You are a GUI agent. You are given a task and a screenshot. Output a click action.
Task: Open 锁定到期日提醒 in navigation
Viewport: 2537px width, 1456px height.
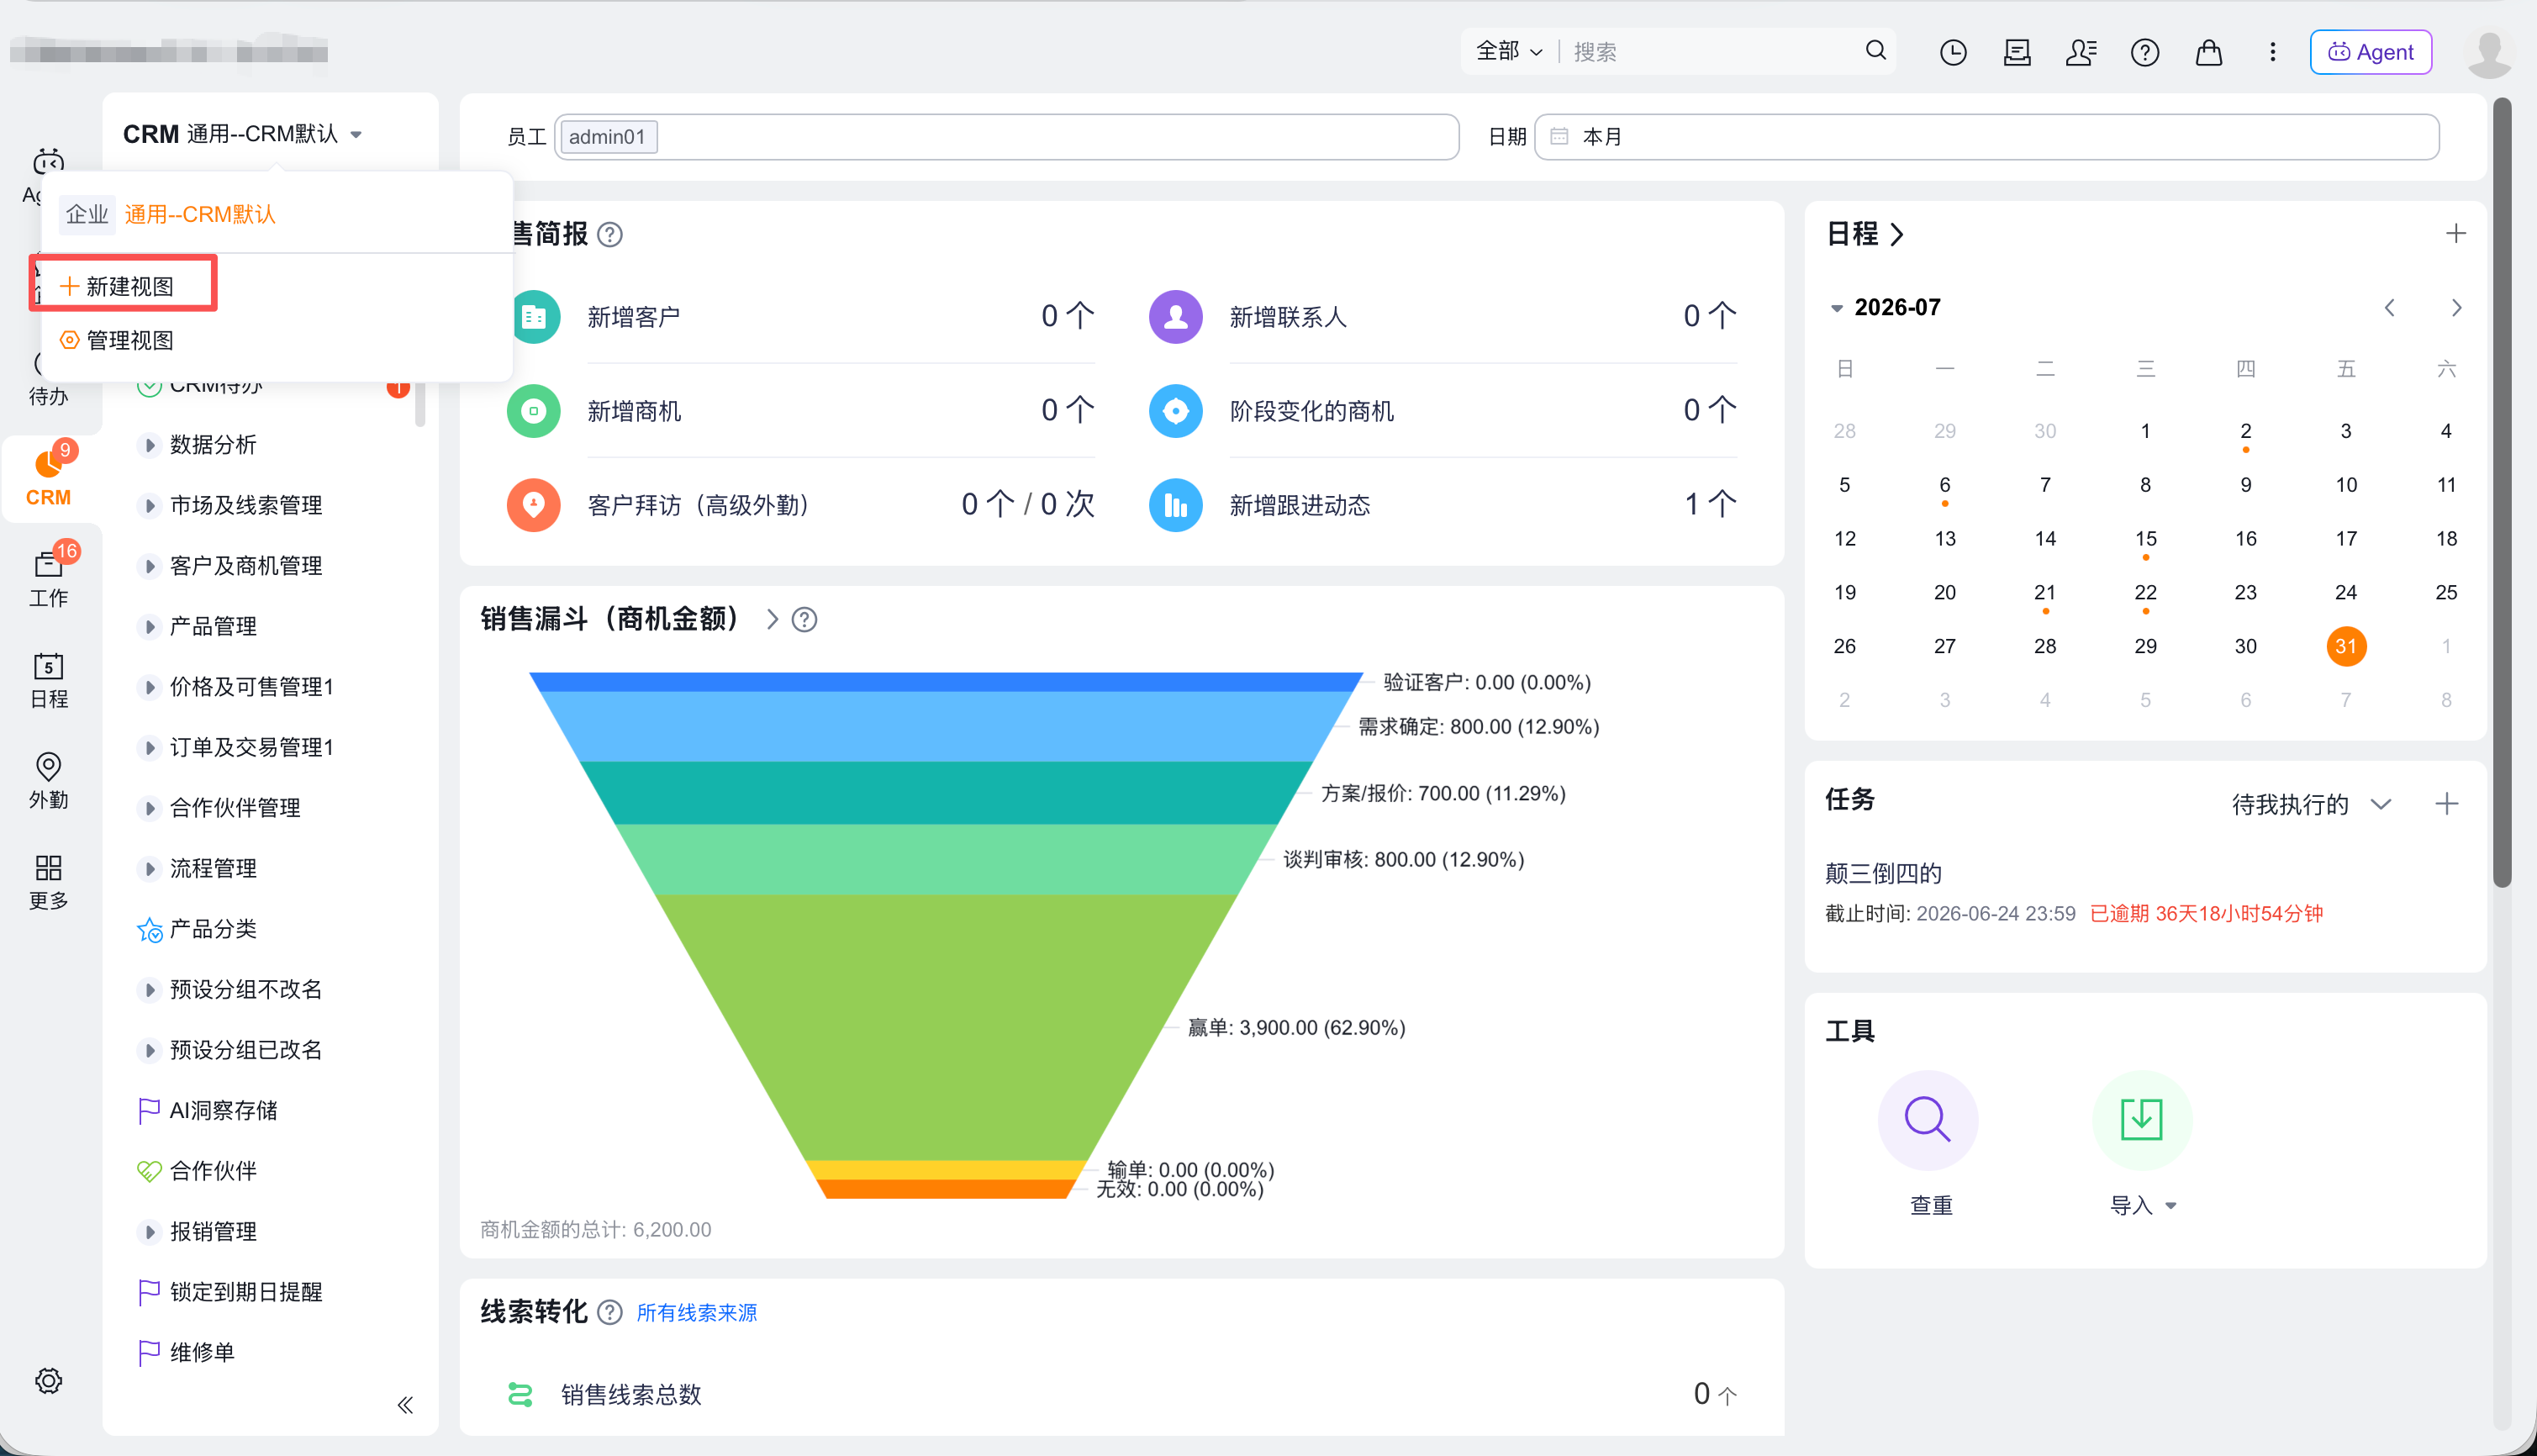coord(245,1292)
